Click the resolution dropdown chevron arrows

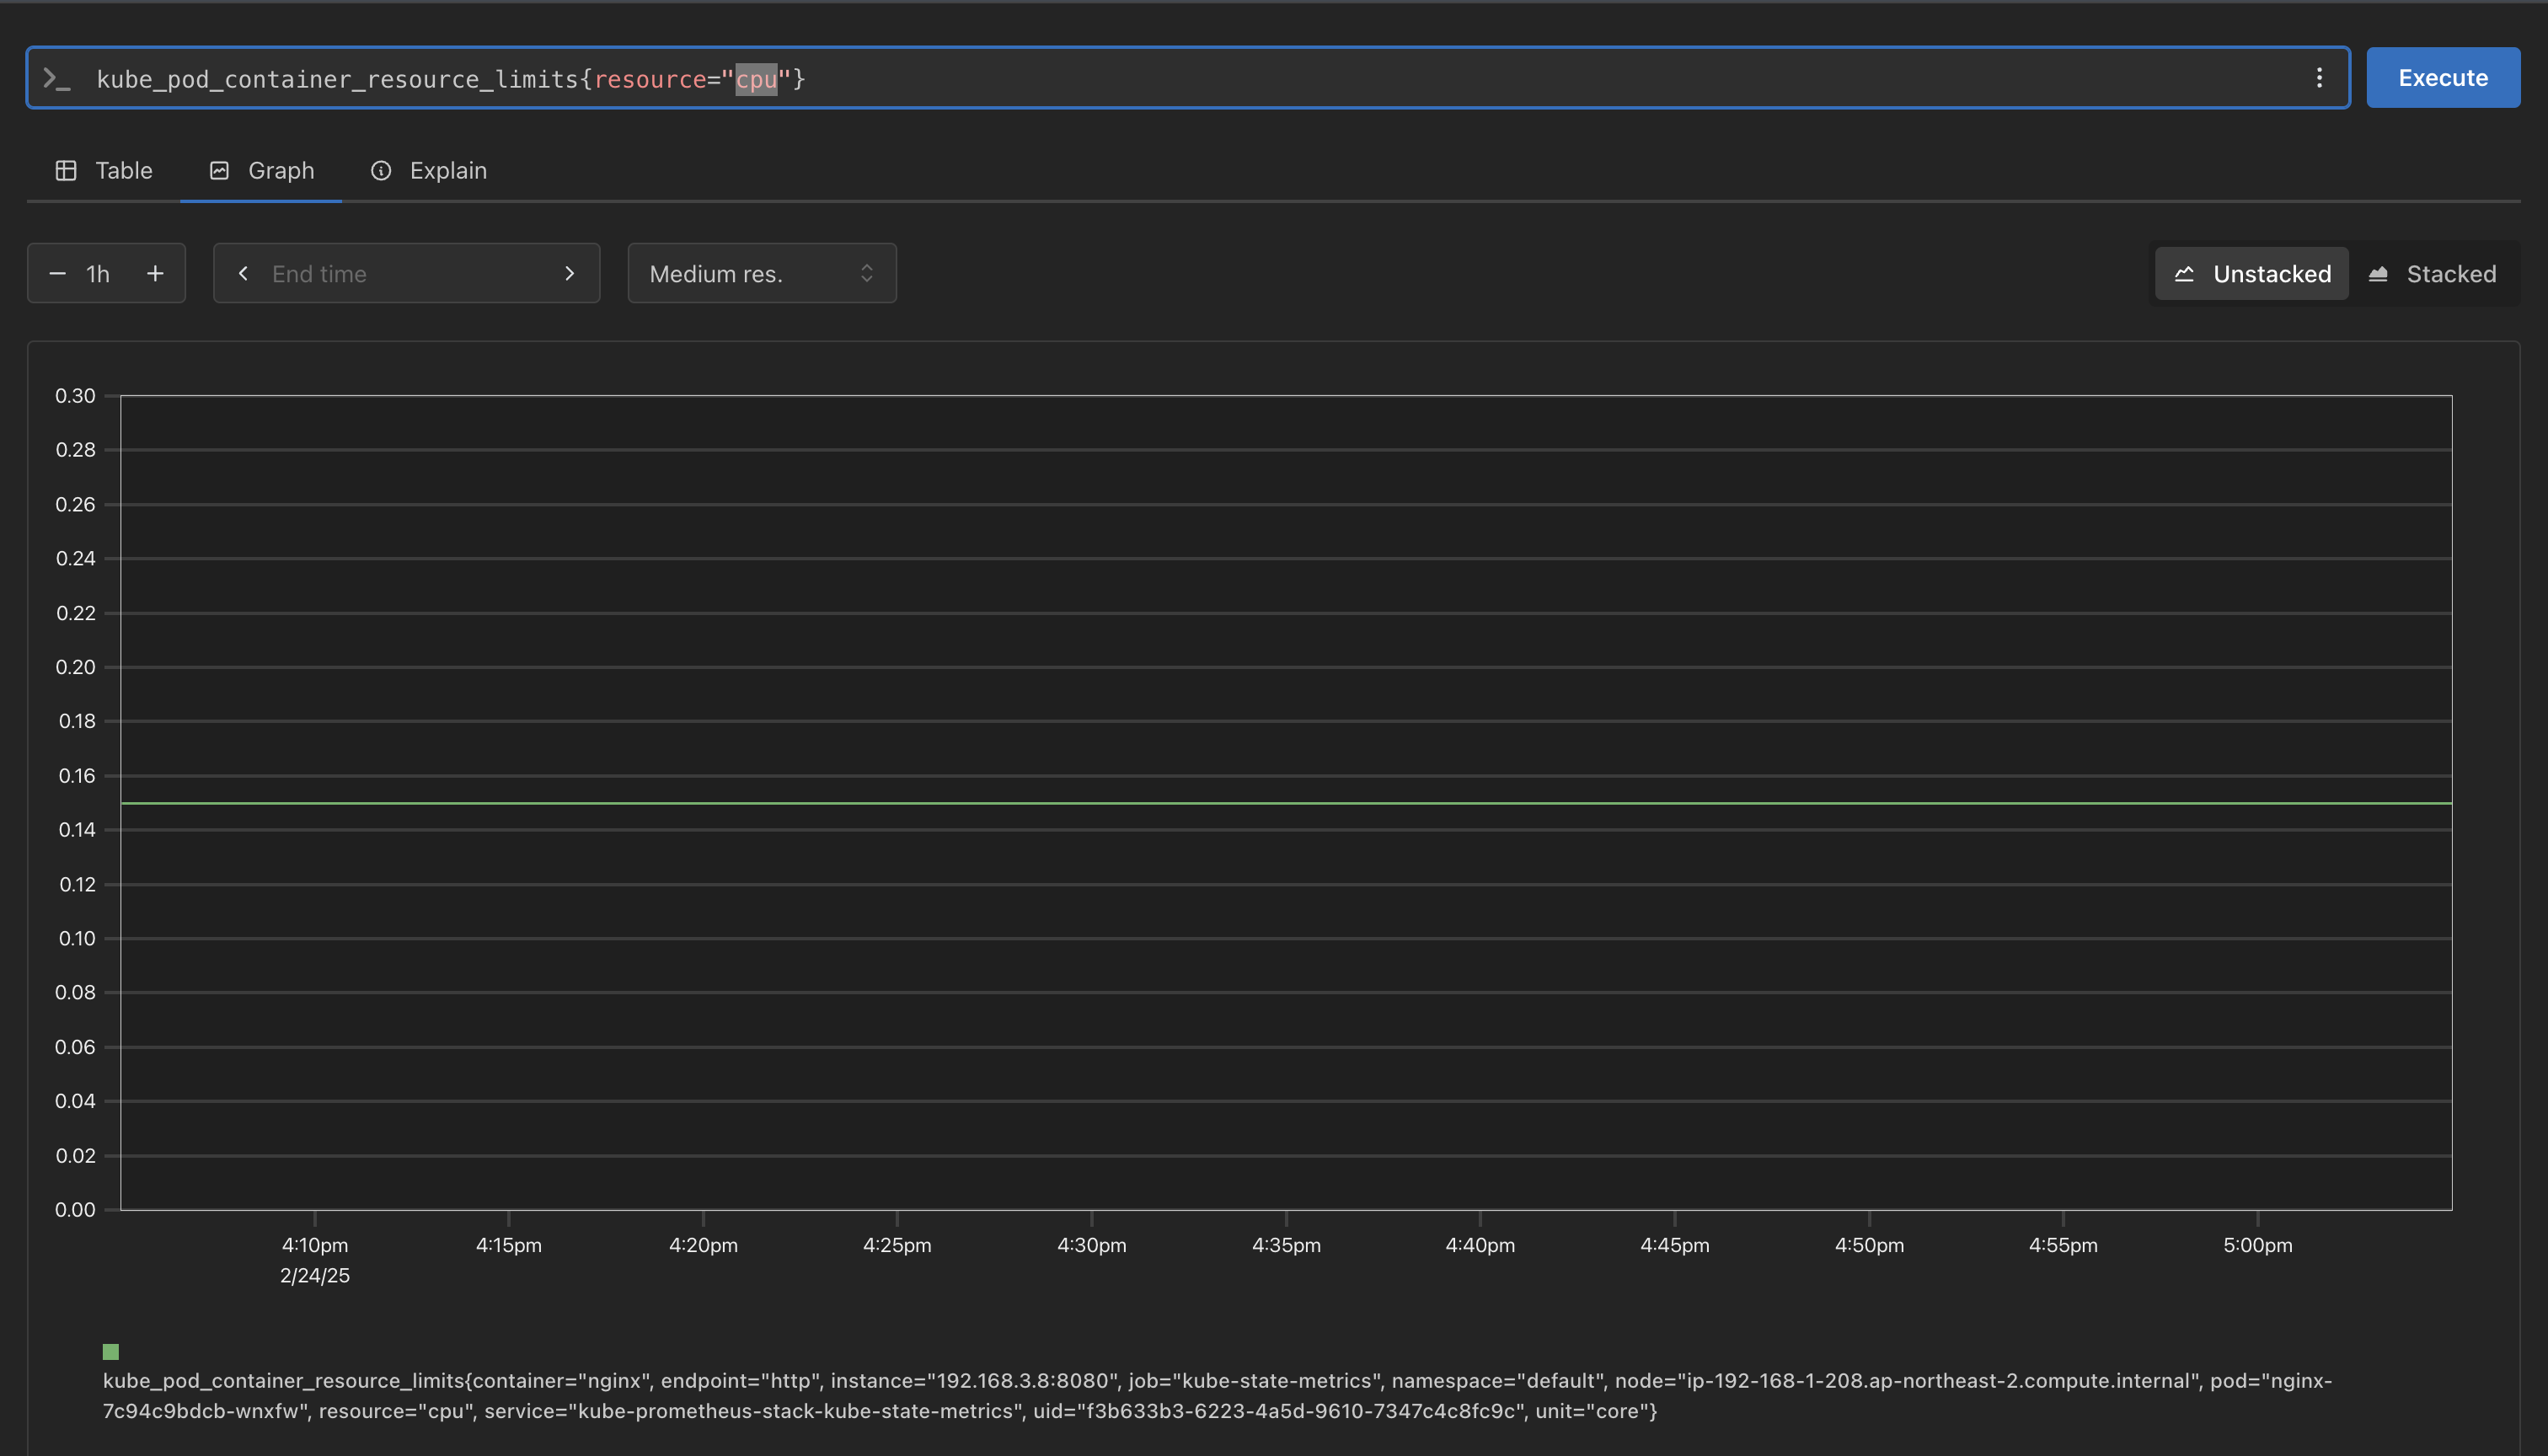point(867,273)
